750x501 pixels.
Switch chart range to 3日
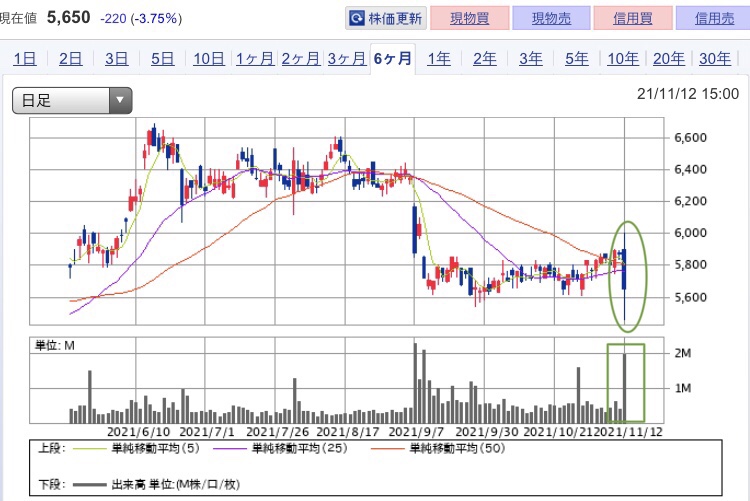[117, 59]
